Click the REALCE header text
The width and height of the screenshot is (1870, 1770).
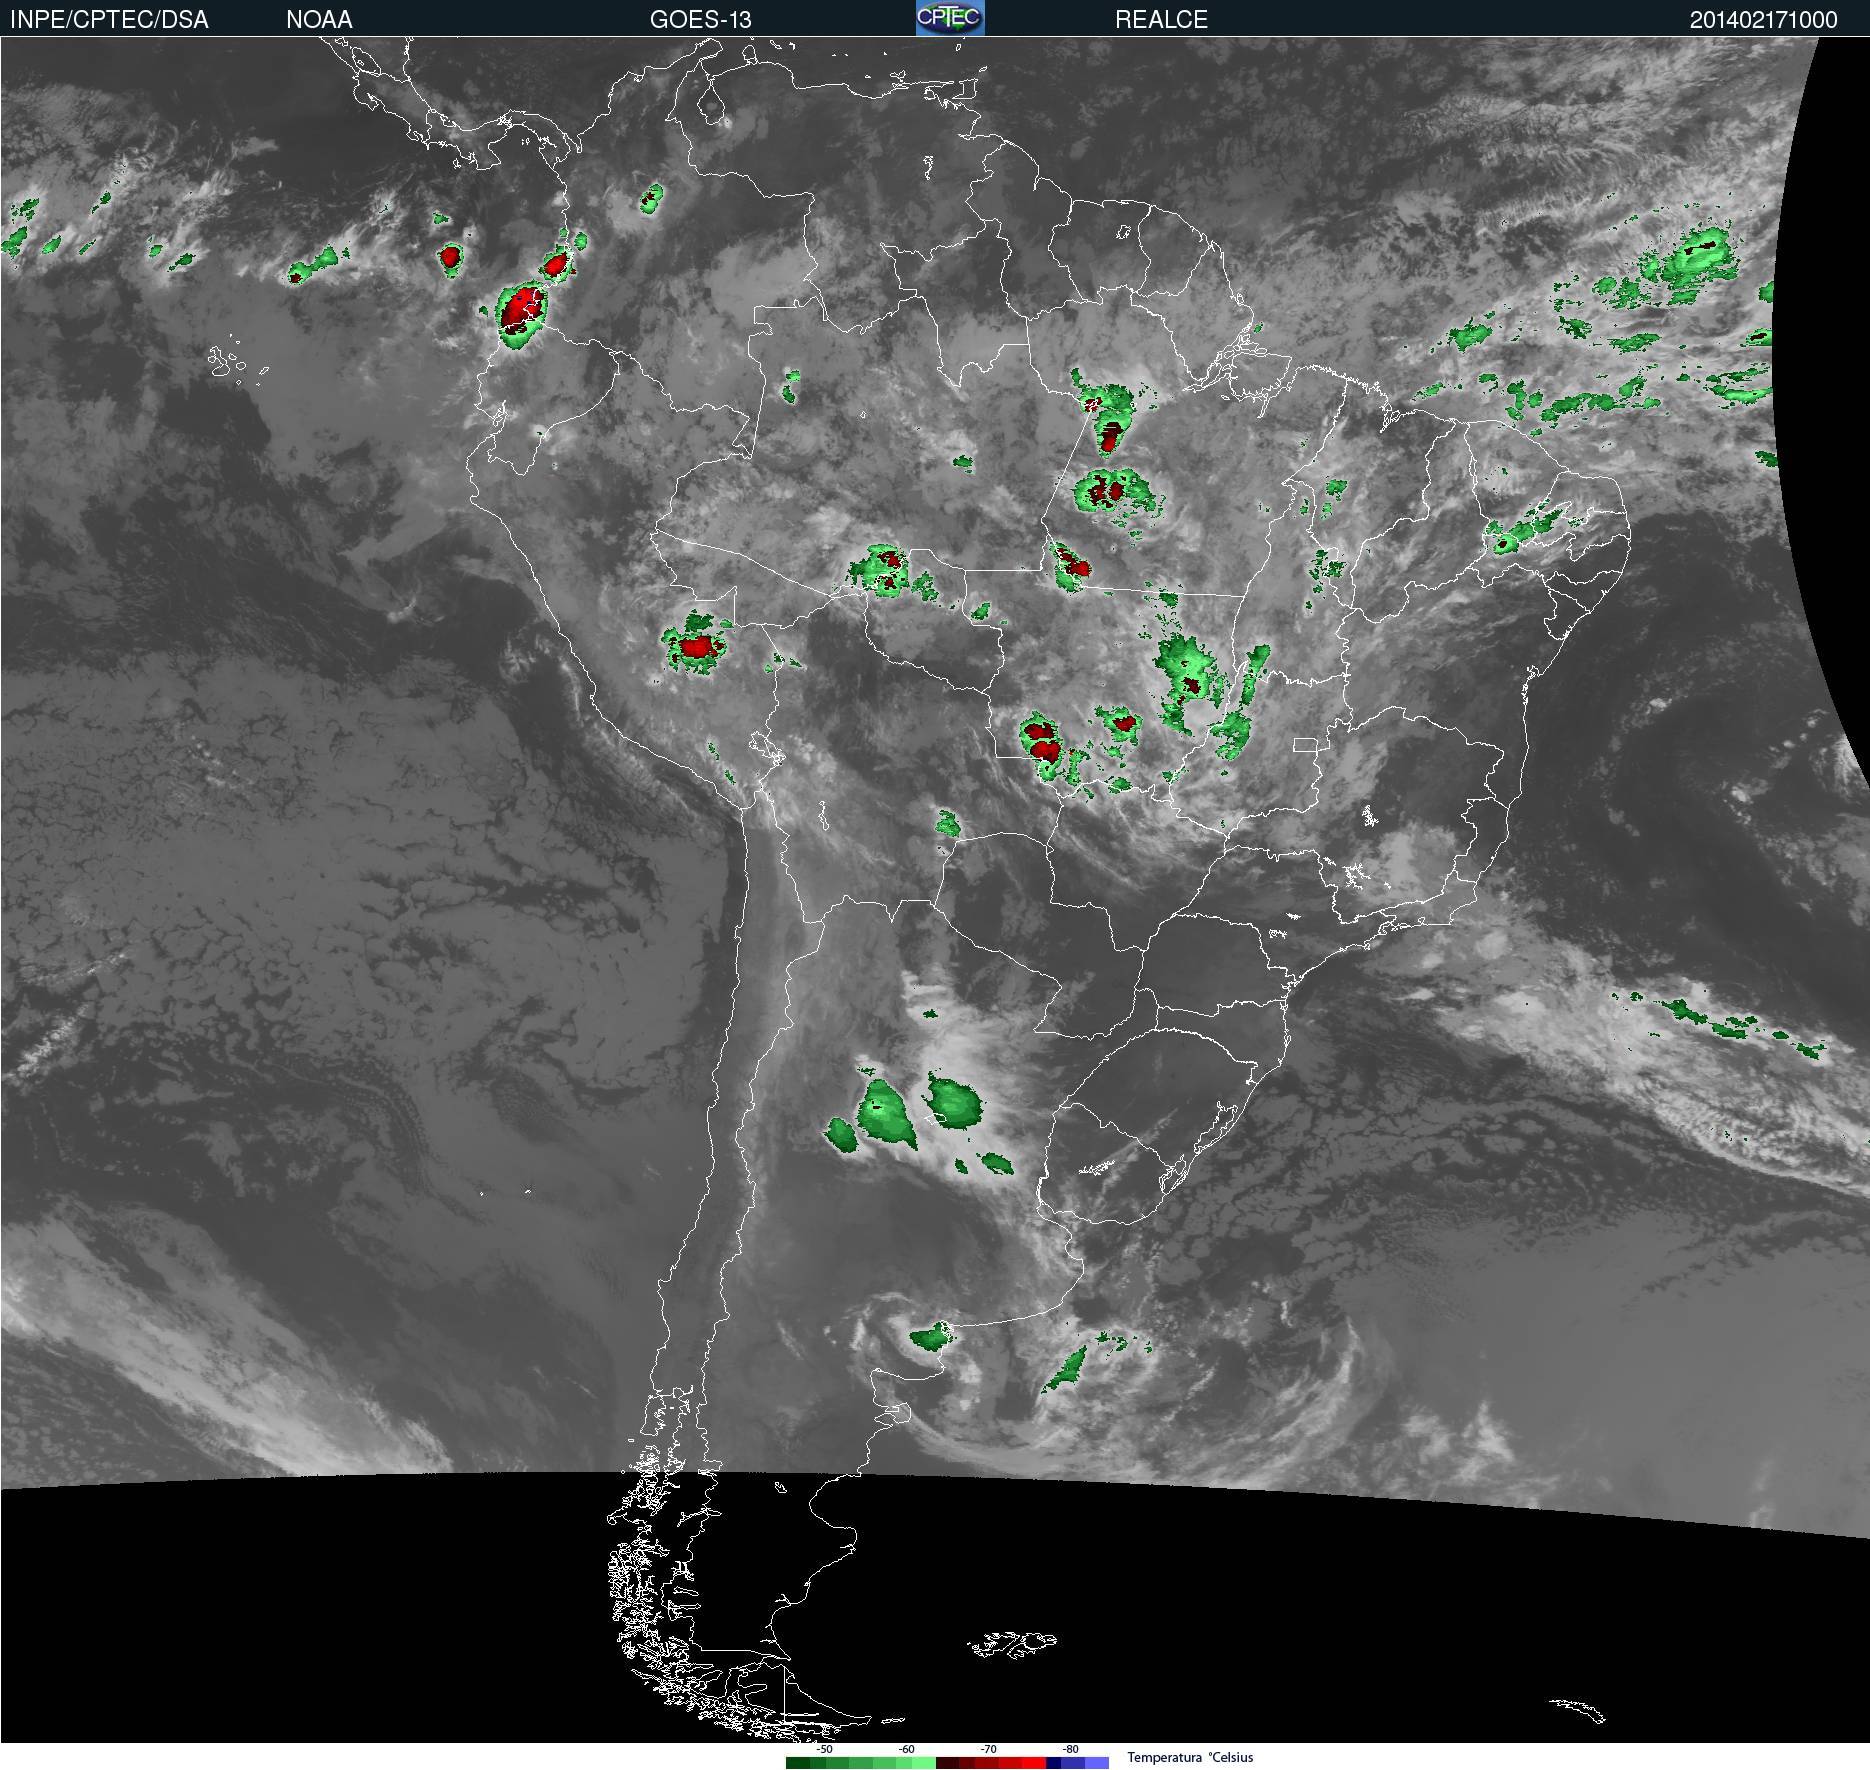click(1161, 19)
